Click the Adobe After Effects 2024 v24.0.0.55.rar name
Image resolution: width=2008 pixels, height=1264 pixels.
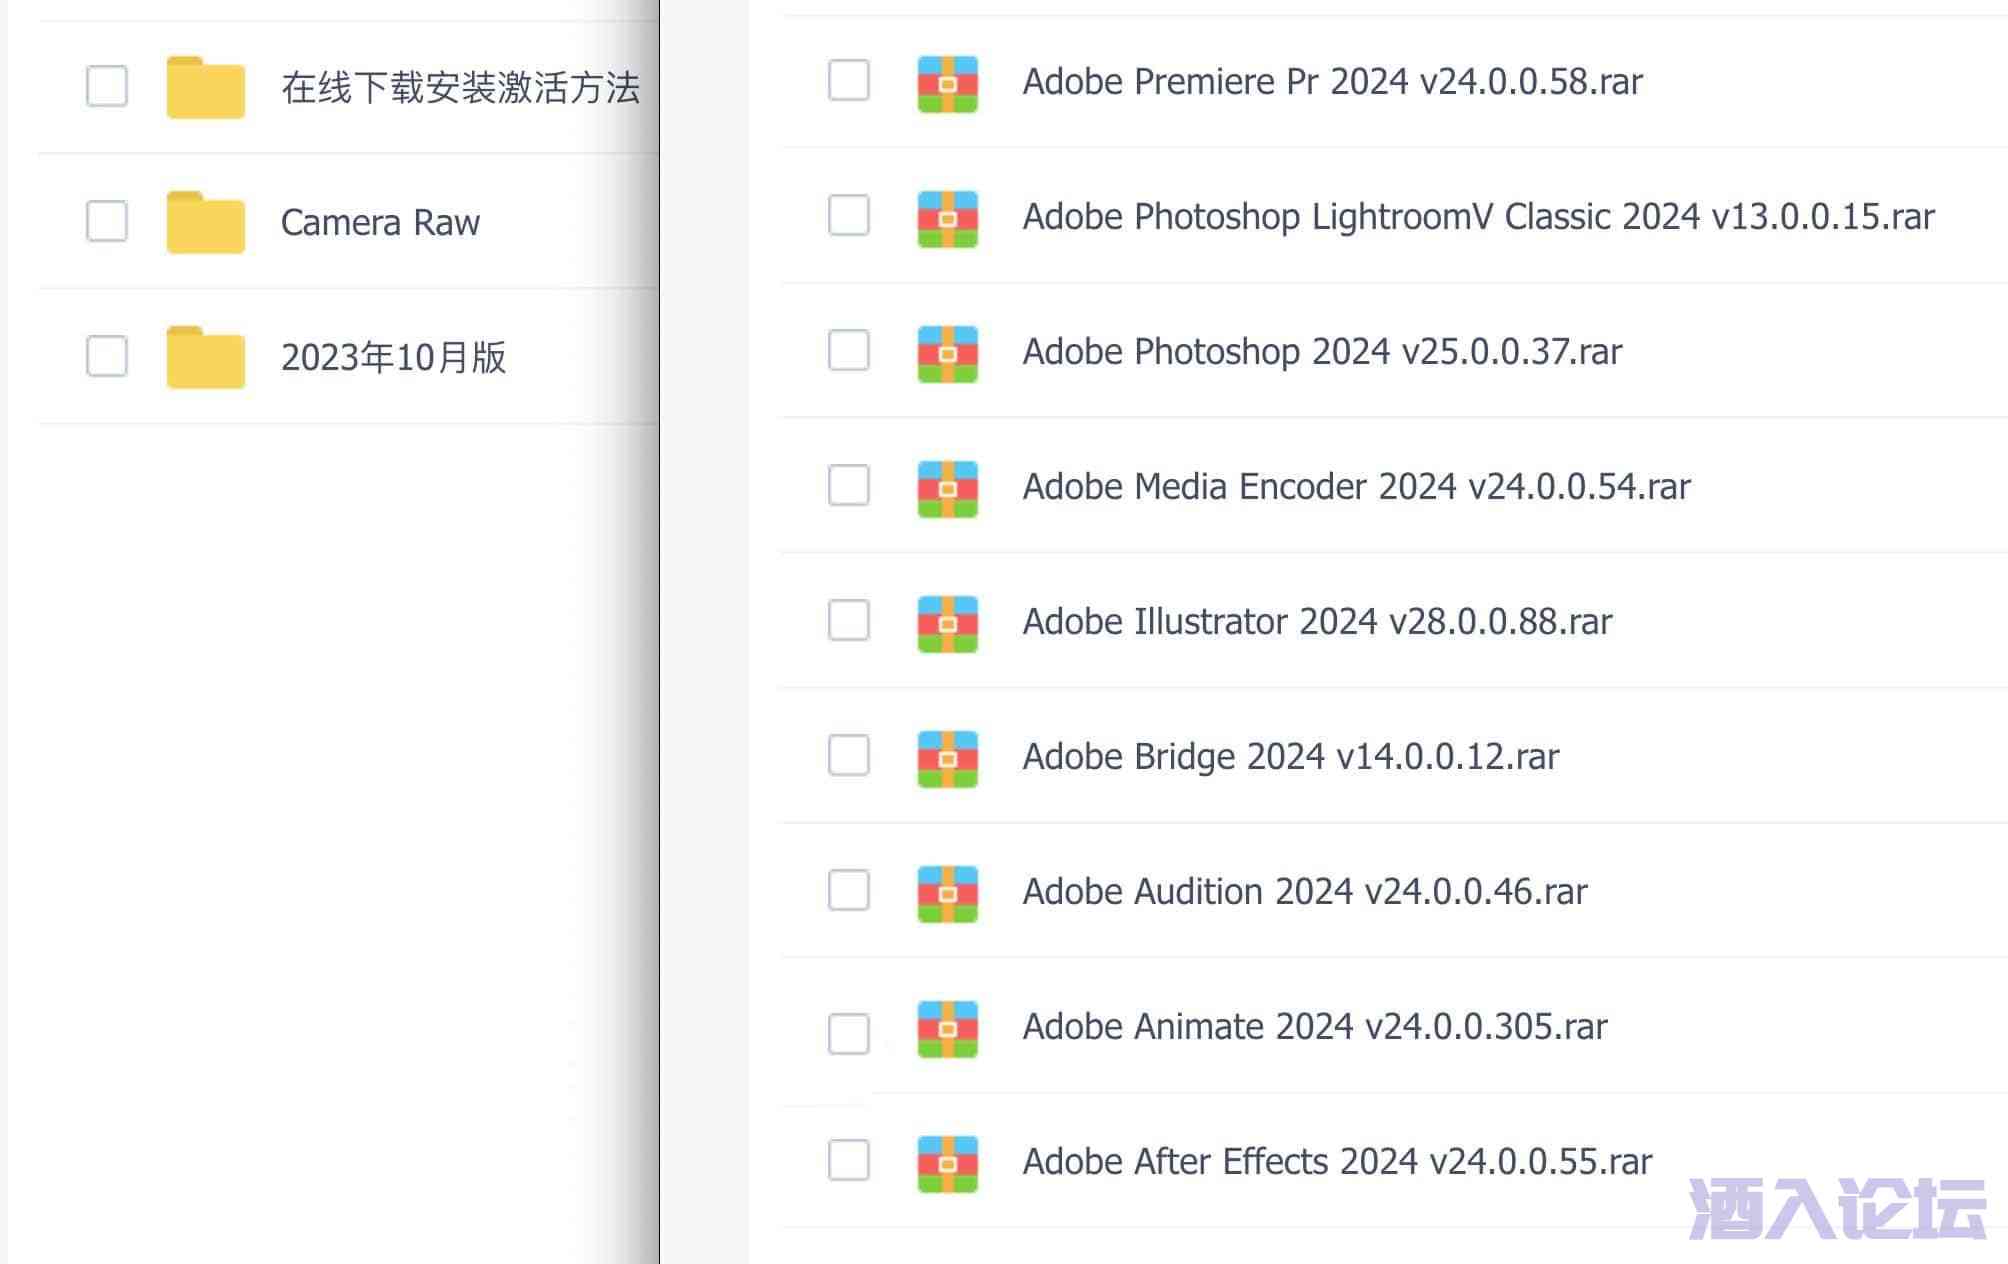point(1336,1162)
